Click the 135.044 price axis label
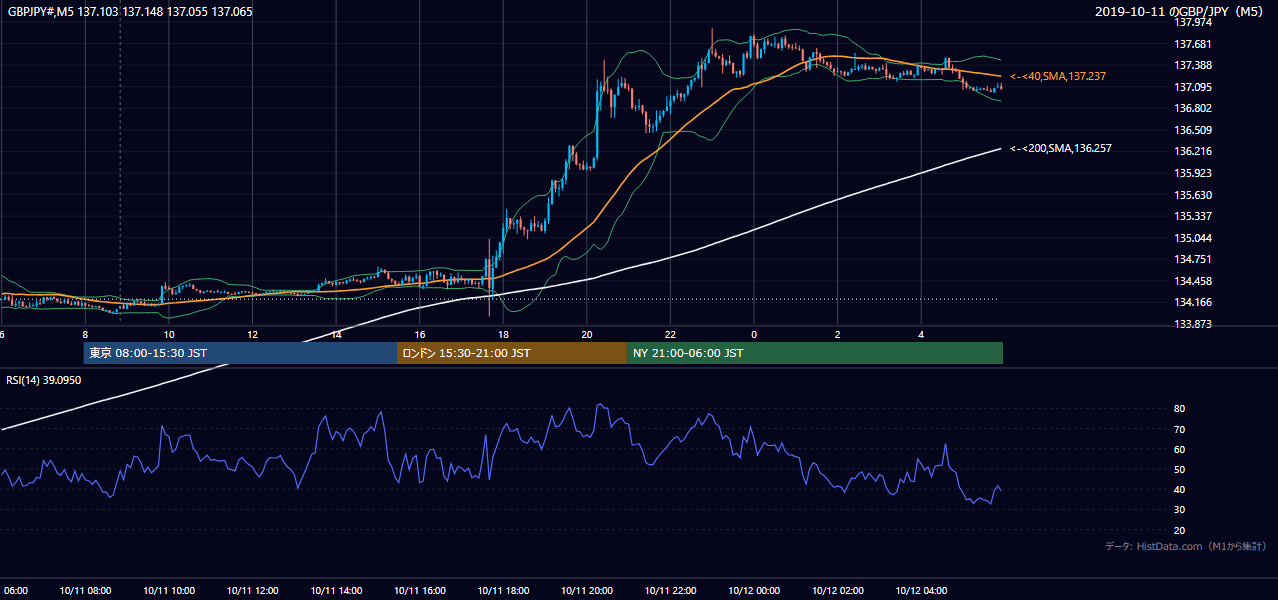Screen dimensions: 1278x600 tap(1193, 238)
